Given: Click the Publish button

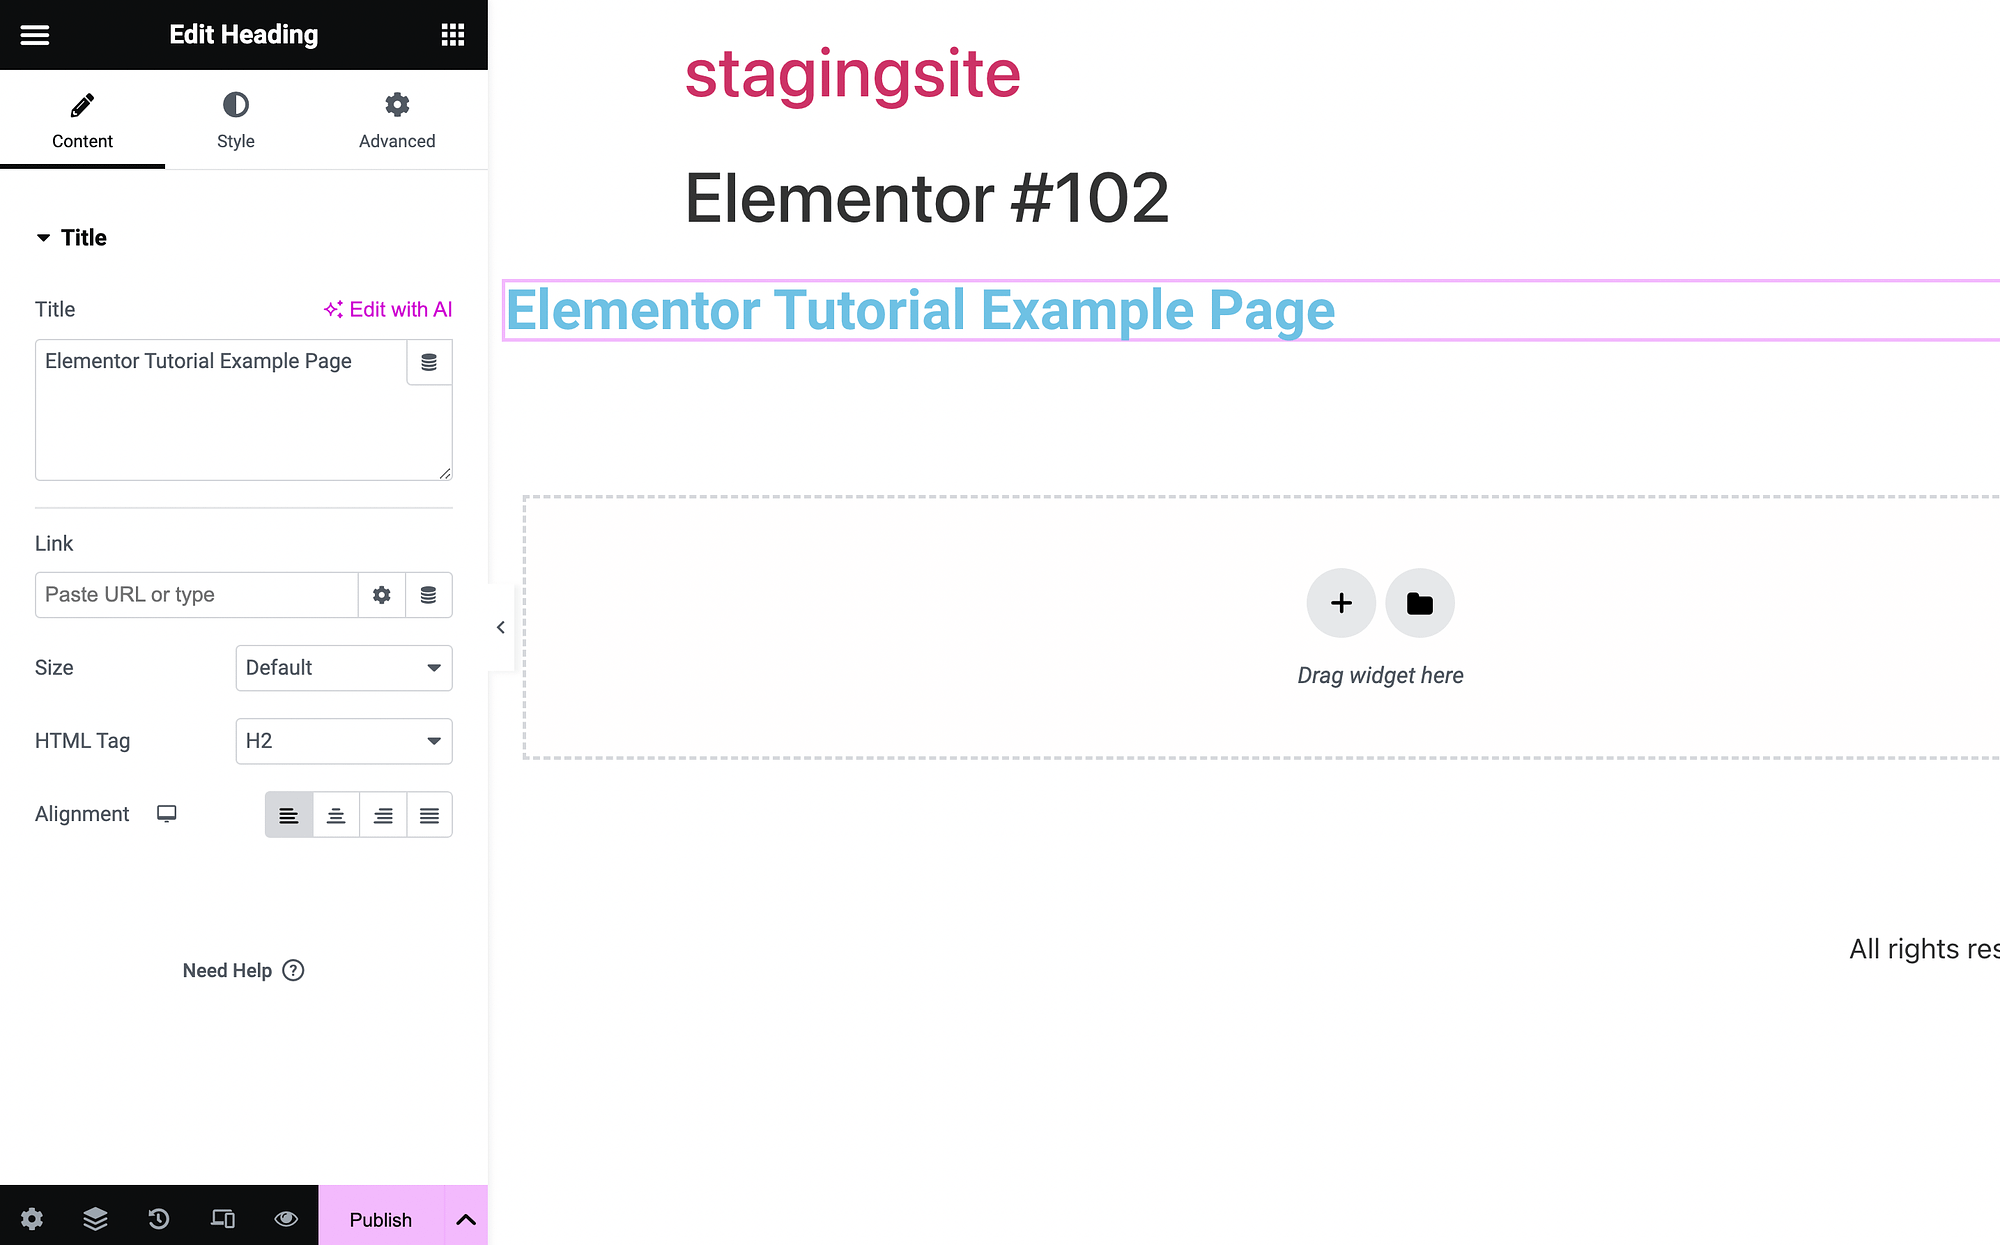Looking at the screenshot, I should tap(378, 1219).
